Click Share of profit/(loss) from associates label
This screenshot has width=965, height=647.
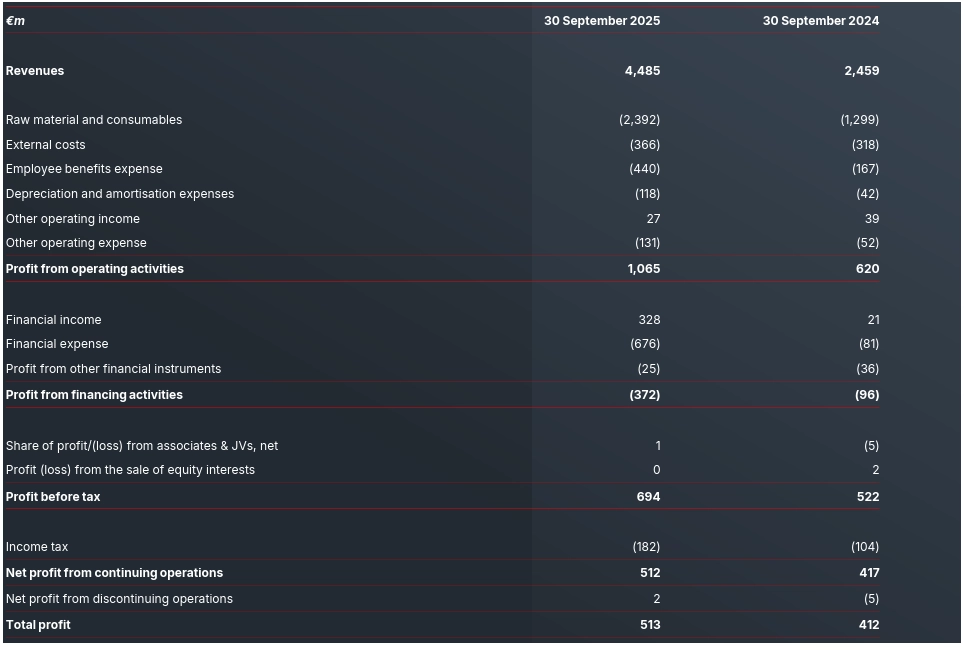click(x=142, y=446)
